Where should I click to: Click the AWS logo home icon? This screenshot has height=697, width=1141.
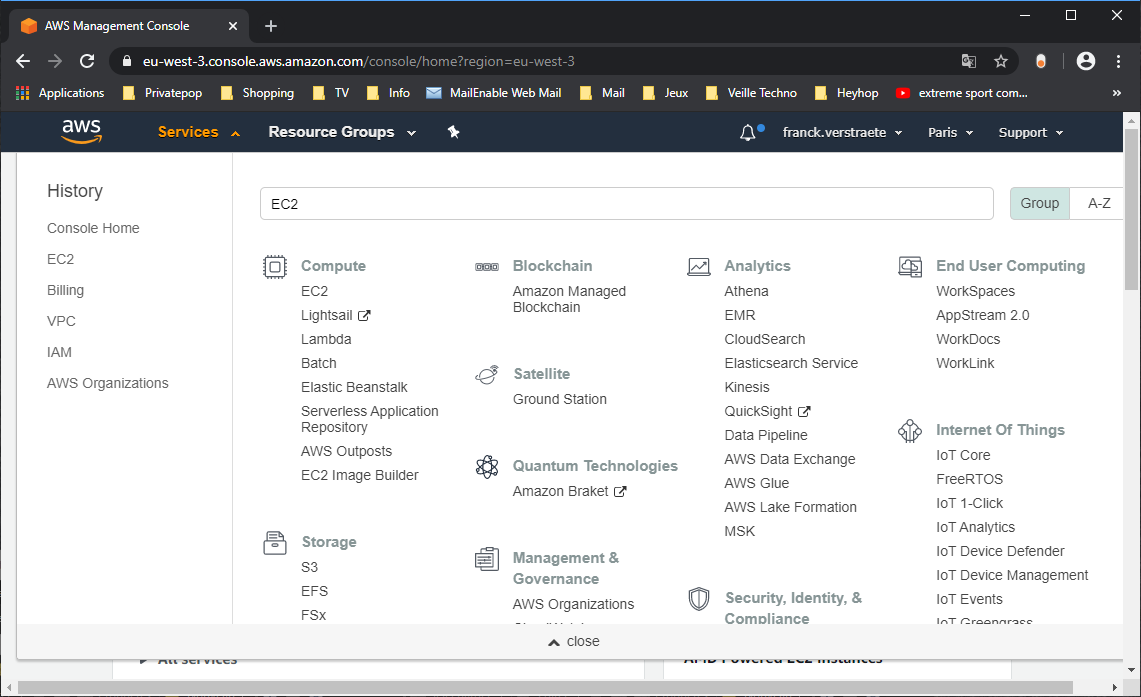(x=82, y=132)
